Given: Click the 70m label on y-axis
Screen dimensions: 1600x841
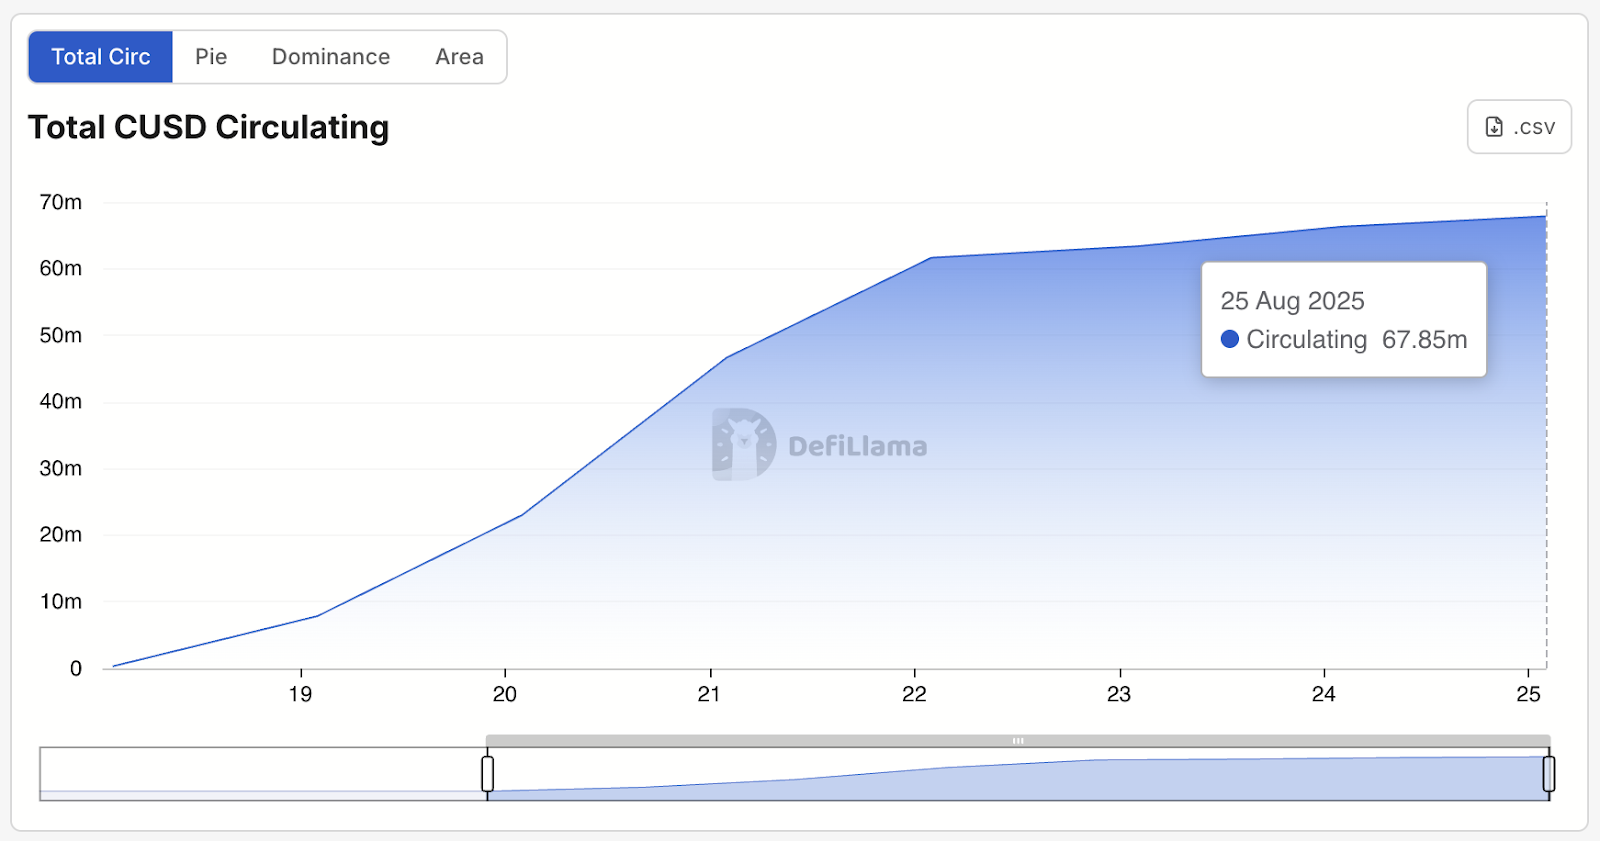Looking at the screenshot, I should (61, 202).
